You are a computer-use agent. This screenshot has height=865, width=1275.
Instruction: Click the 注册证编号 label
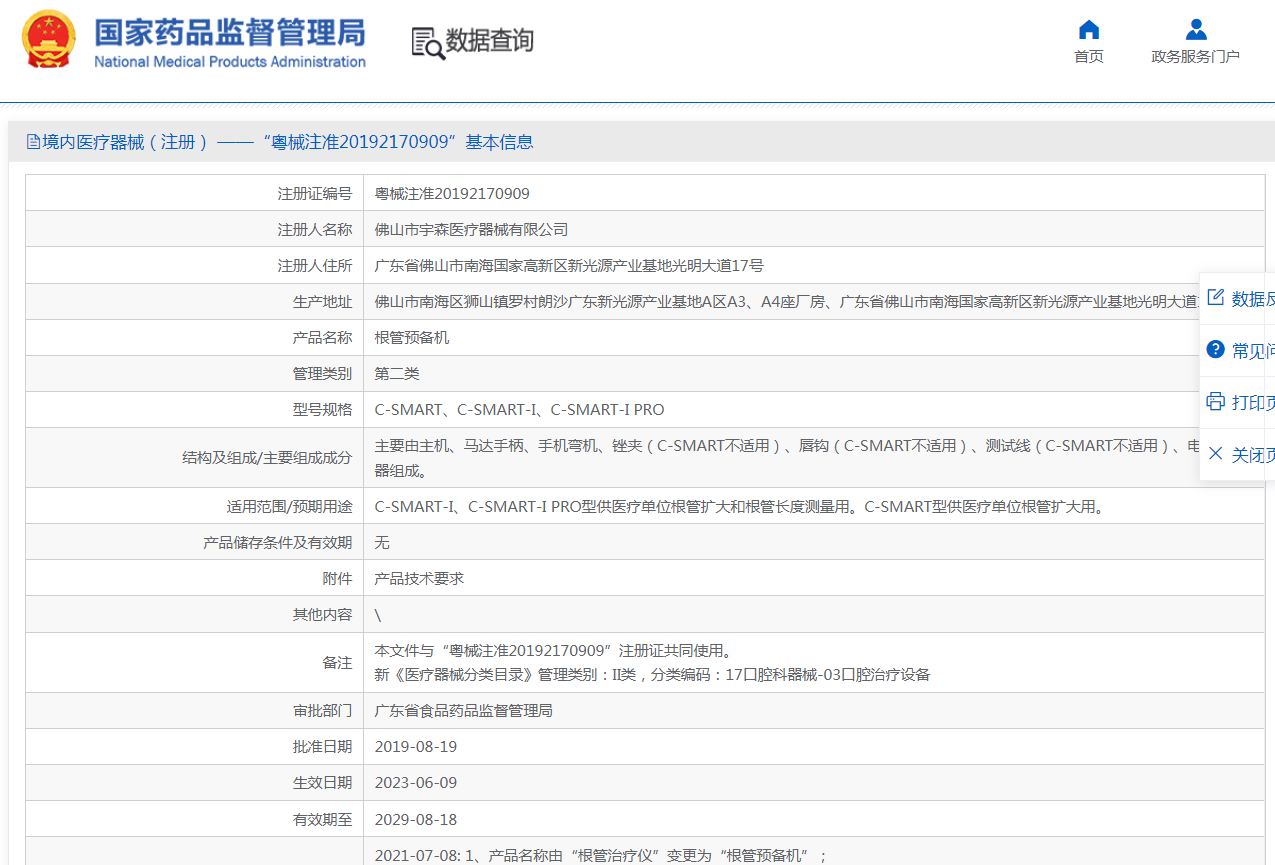click(x=315, y=193)
